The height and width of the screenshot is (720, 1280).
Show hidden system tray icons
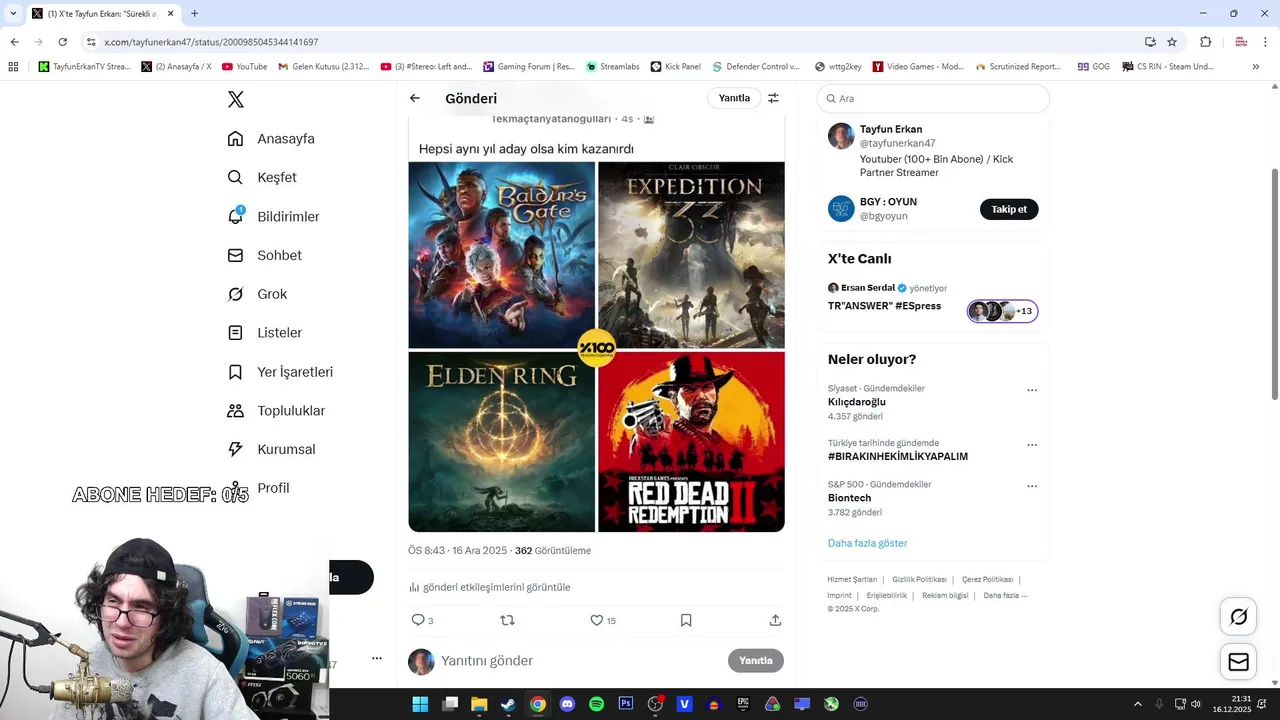click(1137, 704)
